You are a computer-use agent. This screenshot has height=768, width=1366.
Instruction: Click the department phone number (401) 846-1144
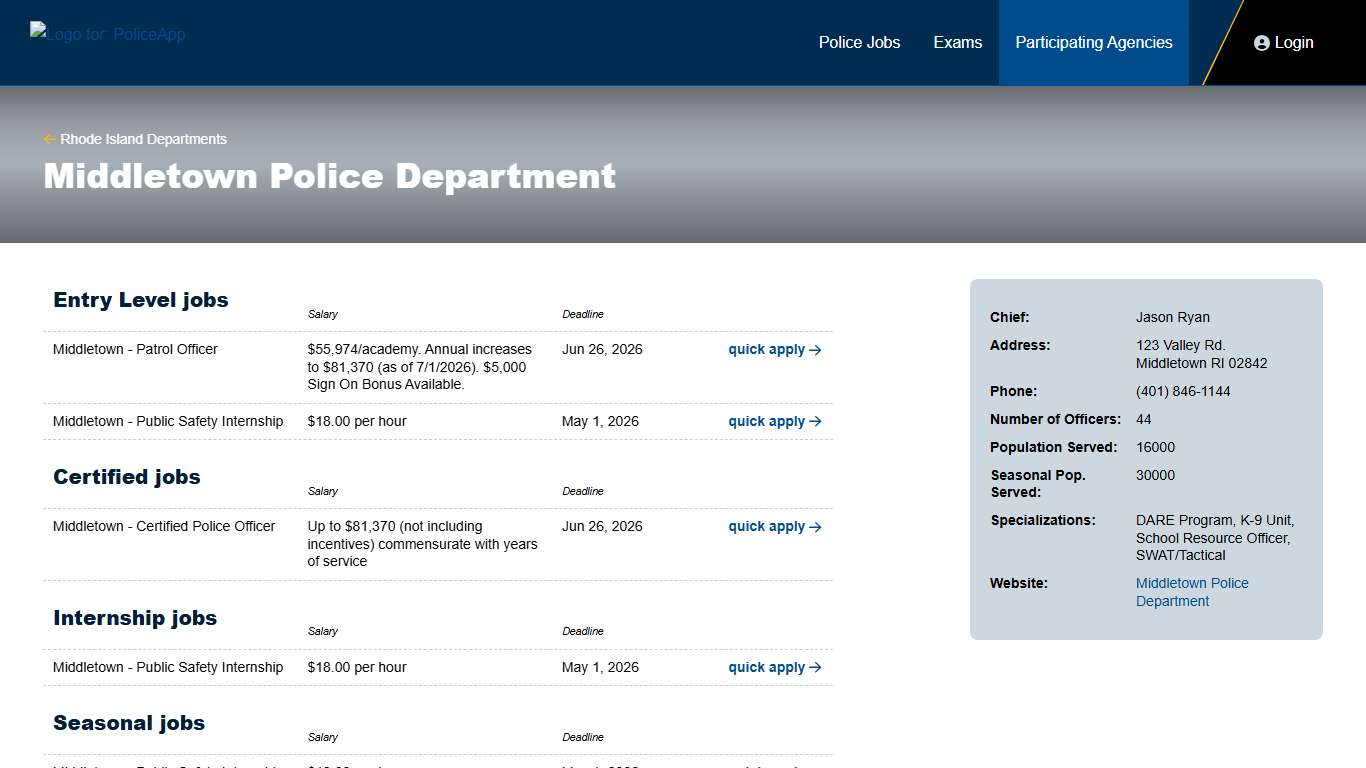tap(1183, 391)
